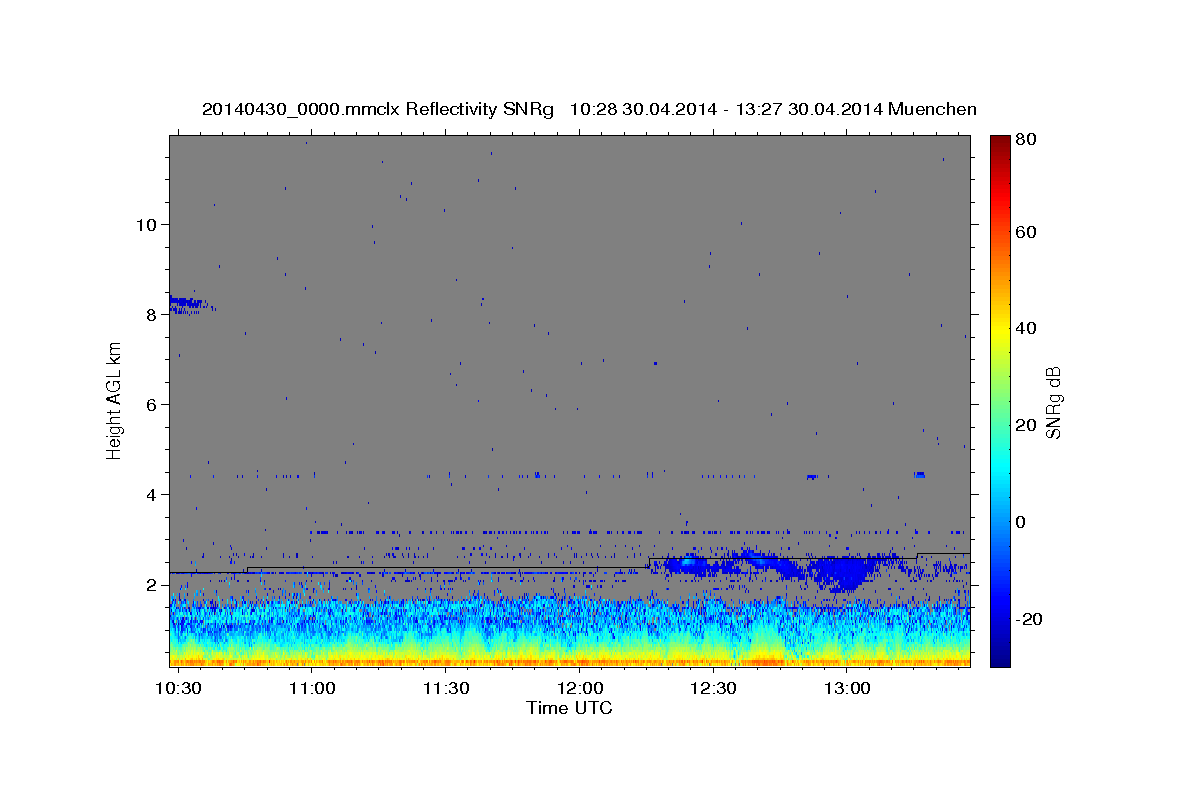This screenshot has height=800, width=1200.
Task: Click the 12:00 time tick label
Action: 580,689
